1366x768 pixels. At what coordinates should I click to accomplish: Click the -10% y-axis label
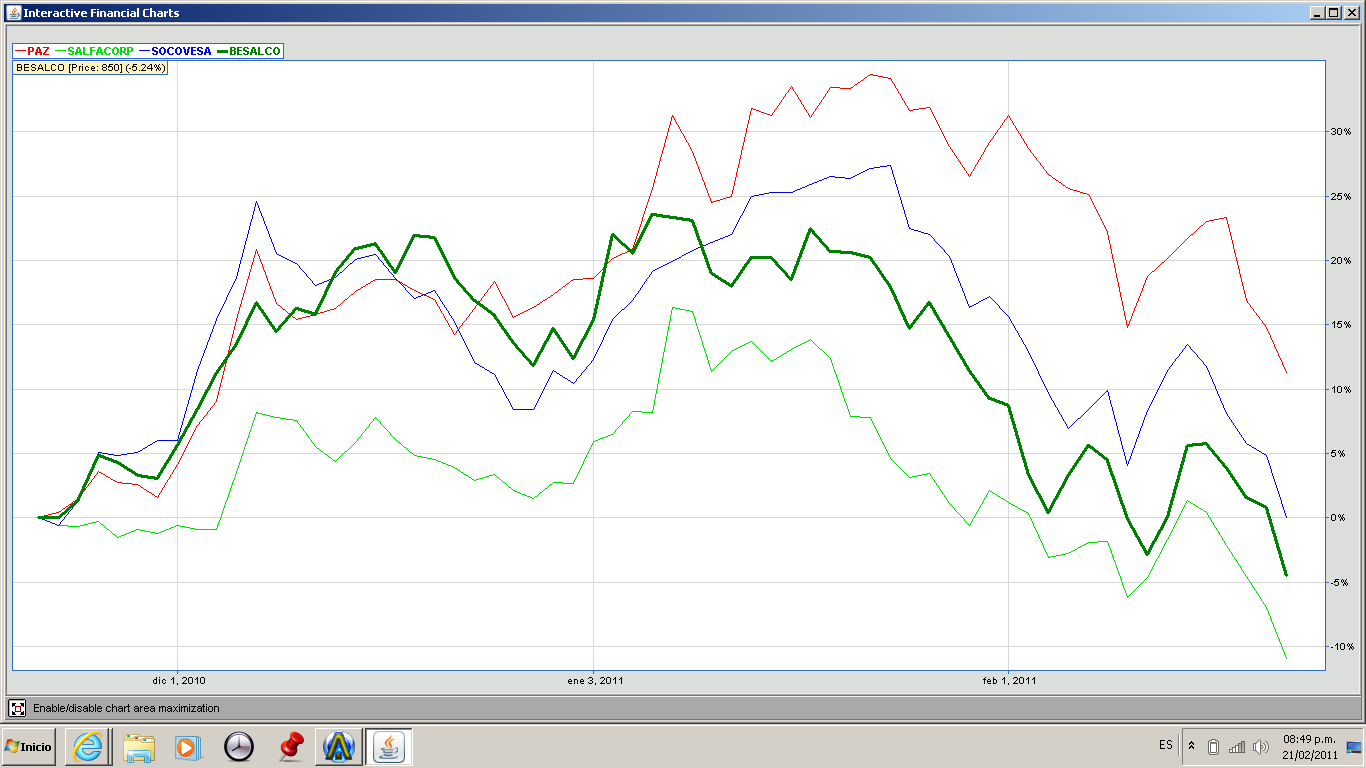[x=1341, y=647]
